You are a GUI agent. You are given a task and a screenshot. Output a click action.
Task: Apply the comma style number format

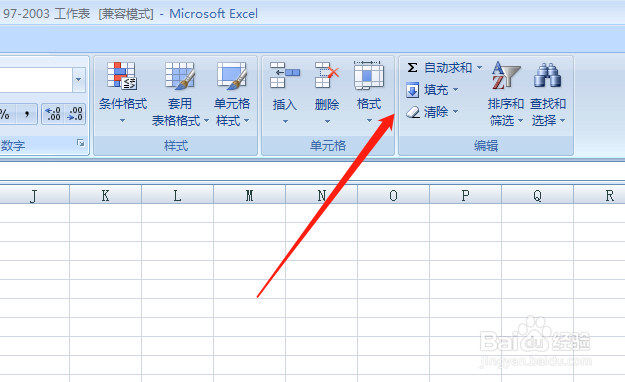click(x=27, y=114)
